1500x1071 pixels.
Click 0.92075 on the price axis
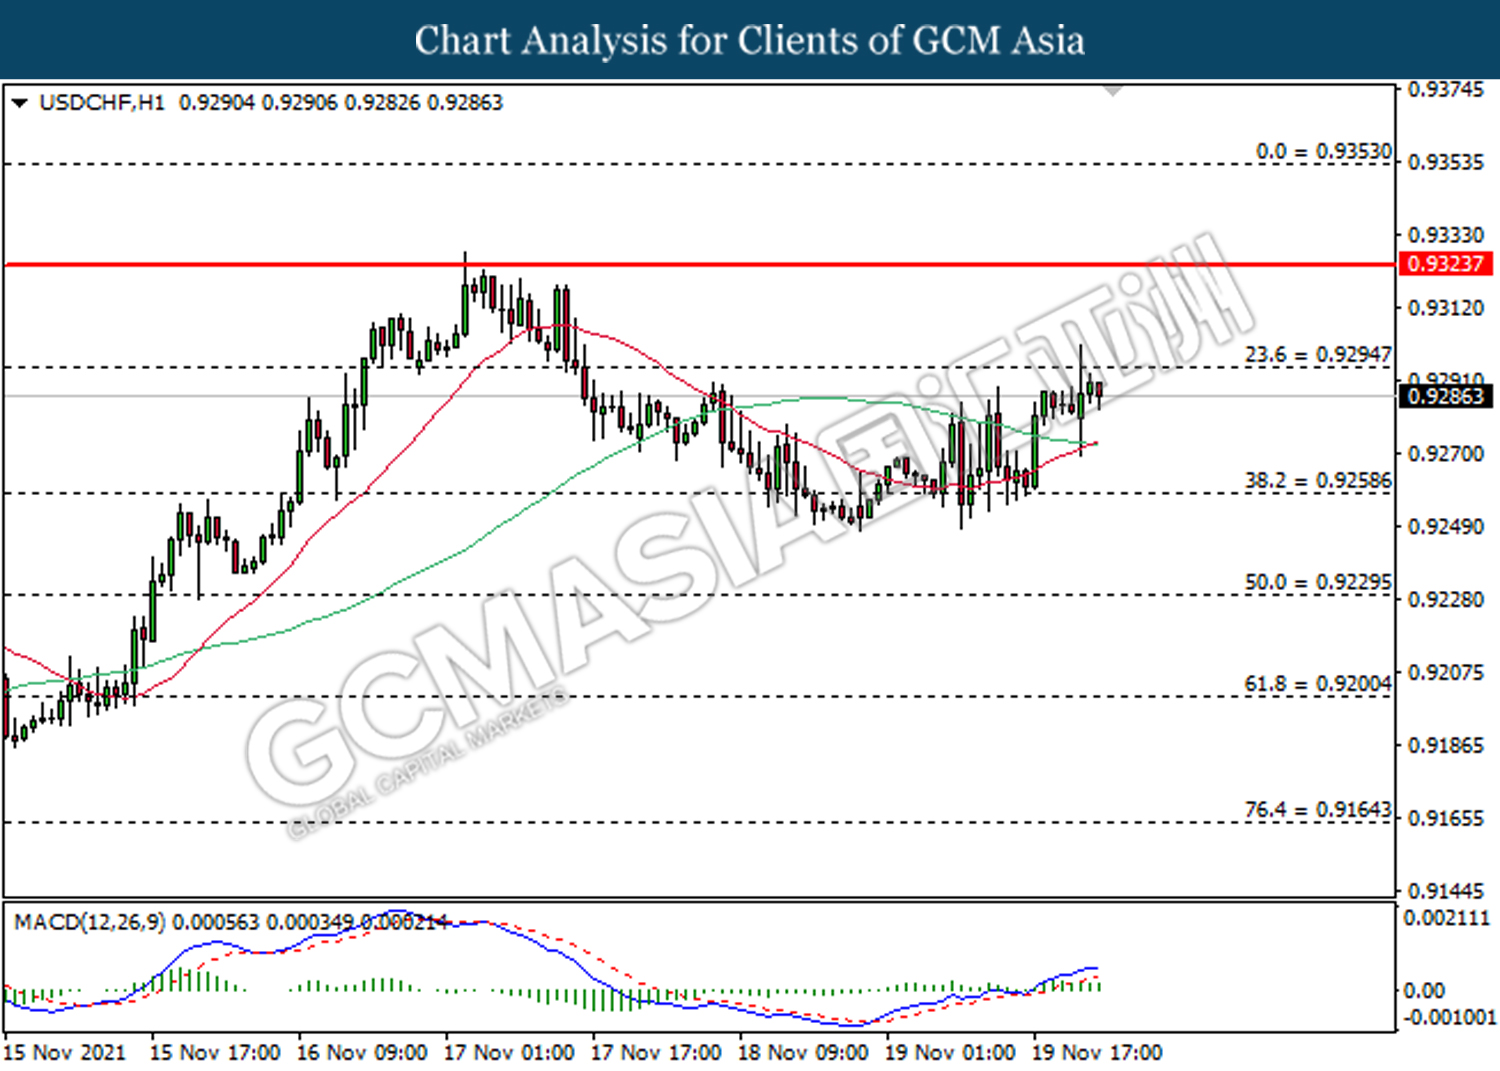coord(1446,673)
